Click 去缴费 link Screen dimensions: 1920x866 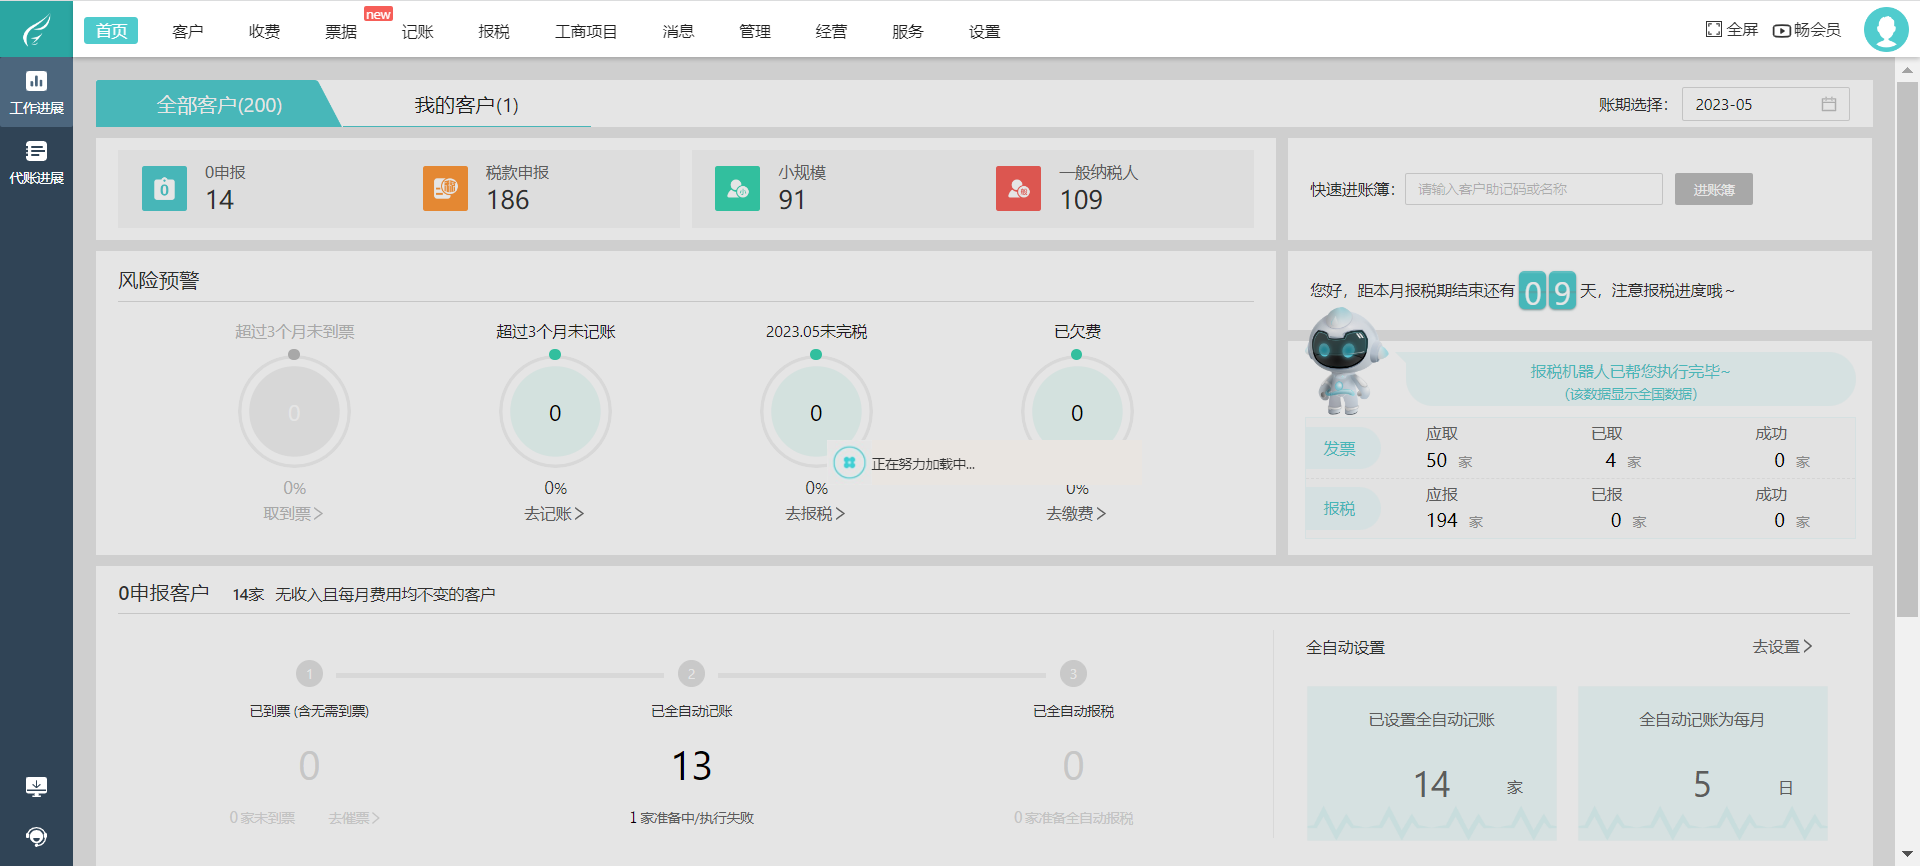coord(1076,513)
